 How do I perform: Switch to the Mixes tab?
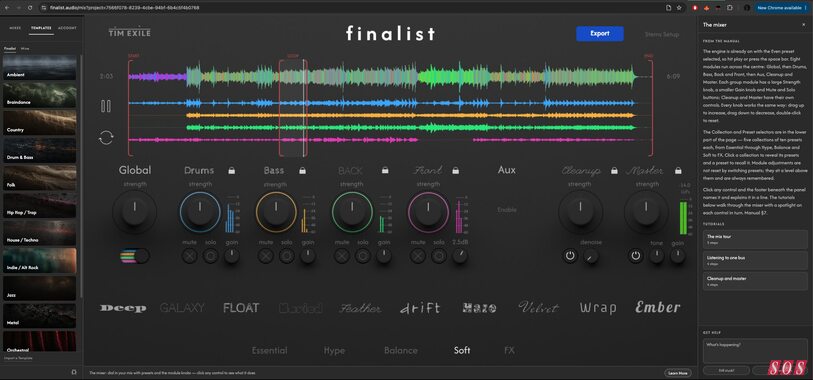(15, 28)
